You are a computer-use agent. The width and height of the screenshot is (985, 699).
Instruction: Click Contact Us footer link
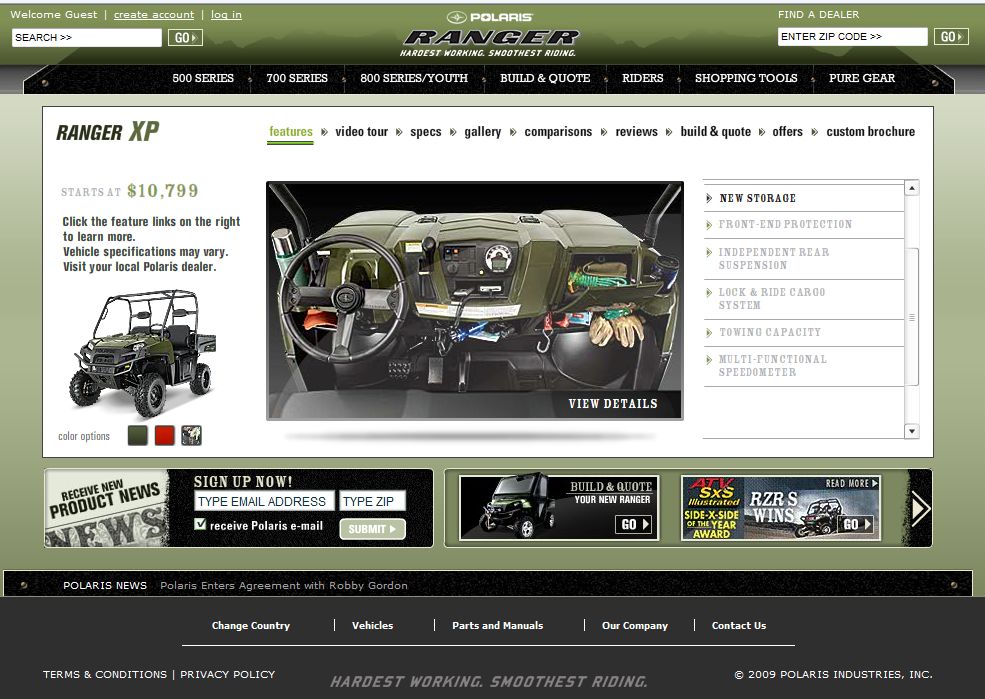(739, 626)
